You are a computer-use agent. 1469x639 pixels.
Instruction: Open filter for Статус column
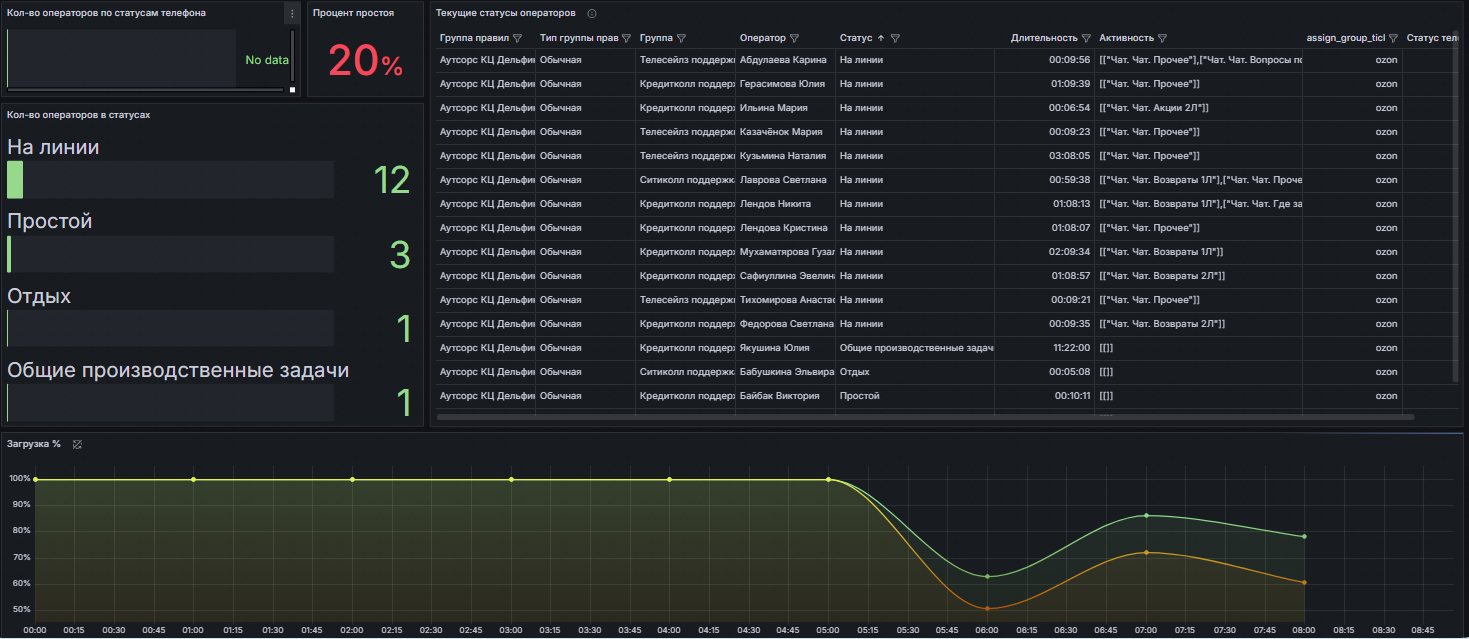pos(895,39)
